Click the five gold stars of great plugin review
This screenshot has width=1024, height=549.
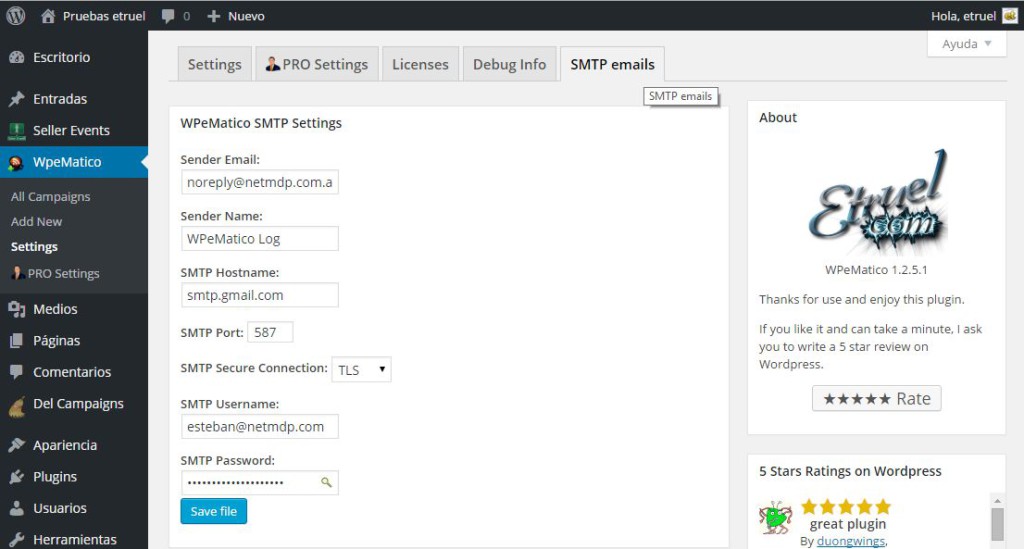[846, 507]
